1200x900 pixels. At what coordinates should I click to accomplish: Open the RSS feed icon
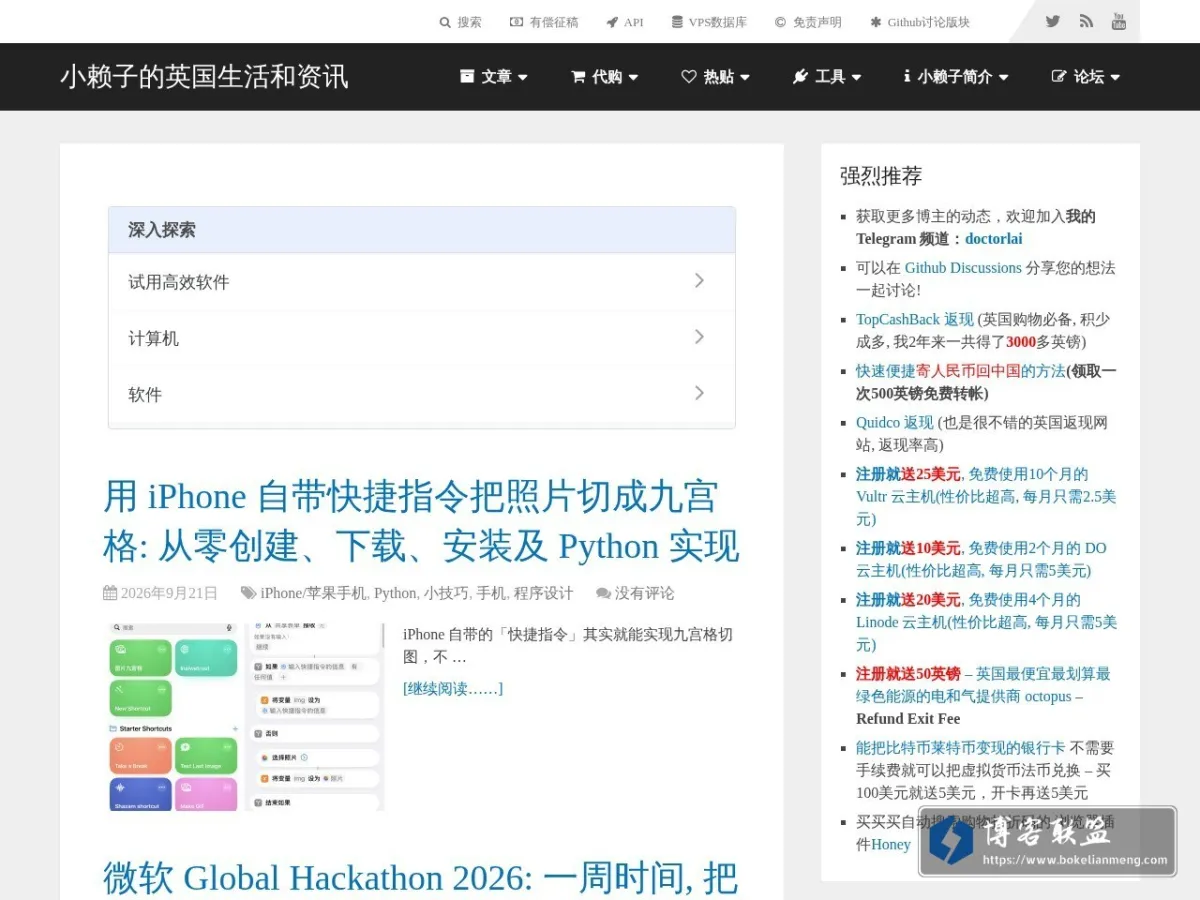pyautogui.click(x=1086, y=21)
